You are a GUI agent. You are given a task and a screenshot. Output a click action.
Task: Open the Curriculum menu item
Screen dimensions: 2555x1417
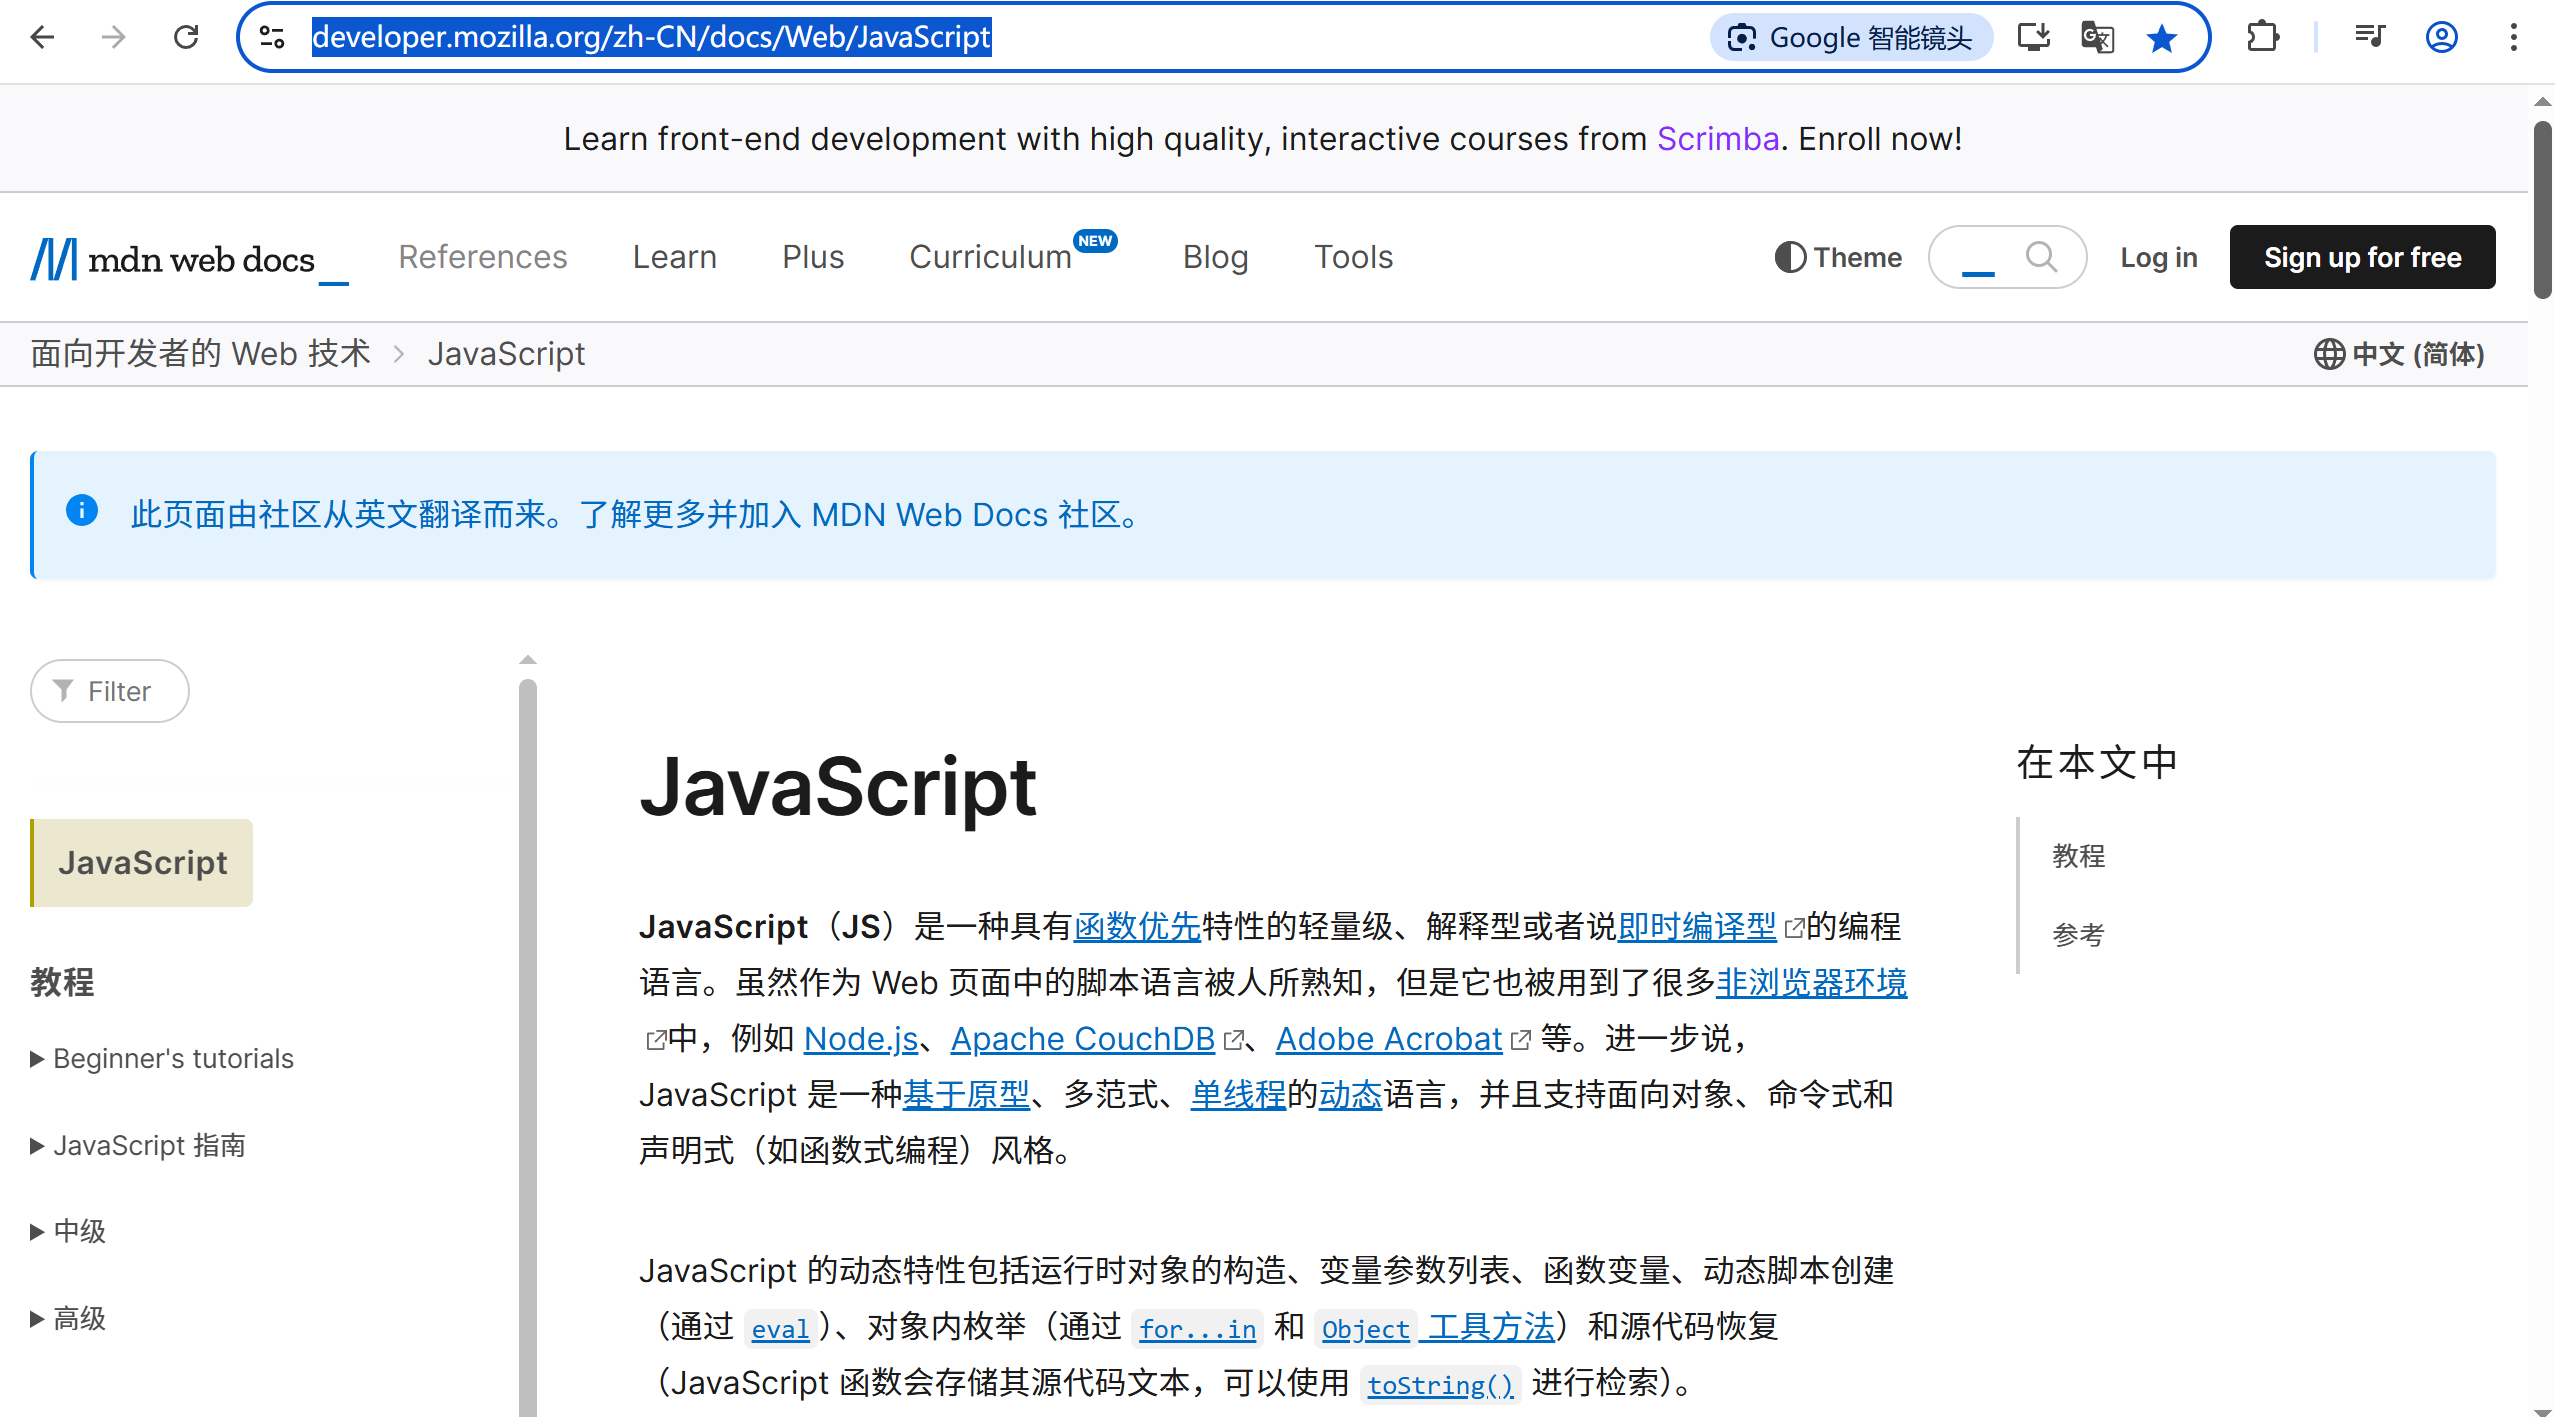coord(990,257)
